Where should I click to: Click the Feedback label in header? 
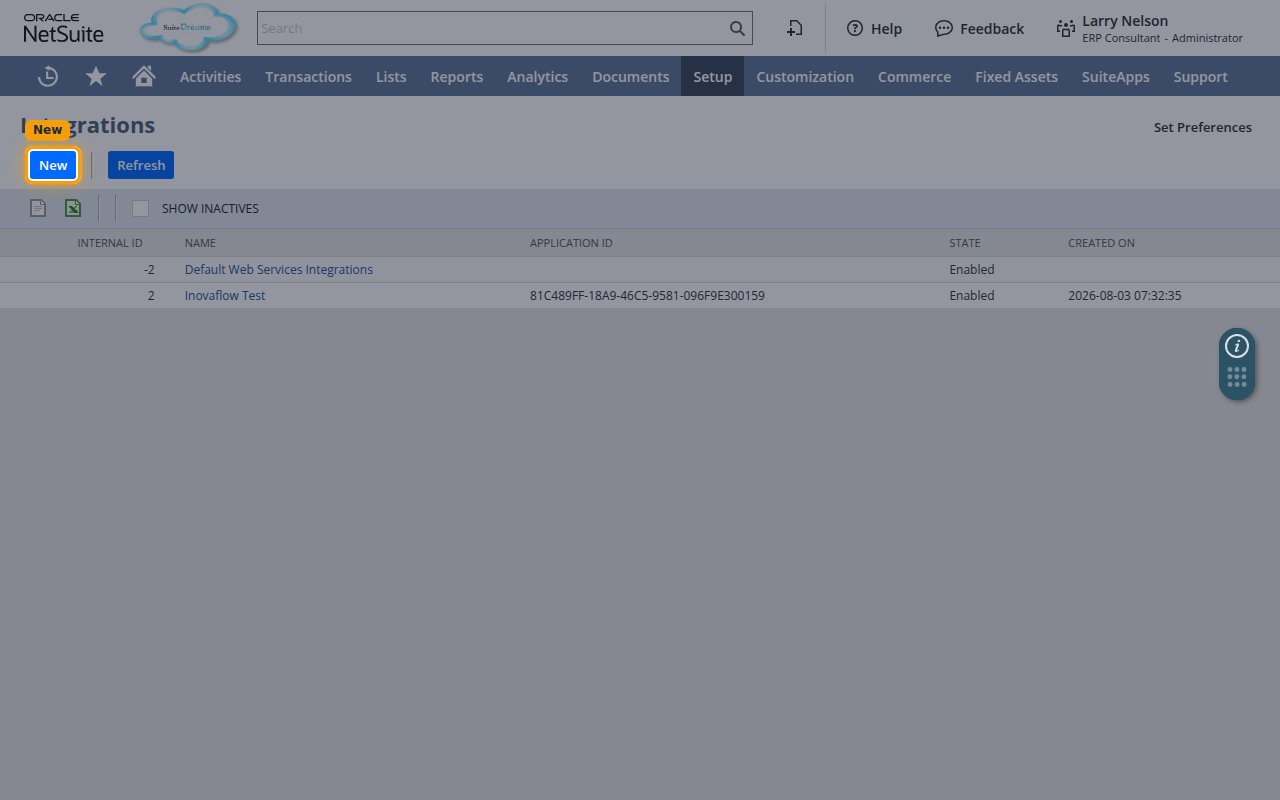pyautogui.click(x=992, y=28)
